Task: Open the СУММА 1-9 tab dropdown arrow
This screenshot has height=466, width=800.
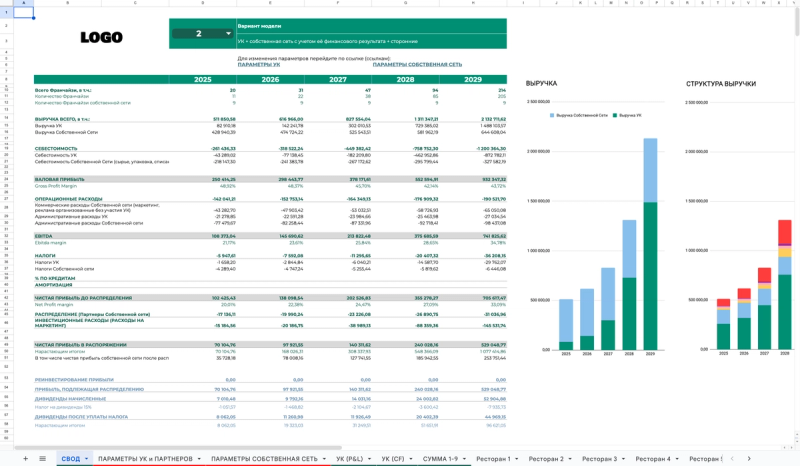Action: 464,458
